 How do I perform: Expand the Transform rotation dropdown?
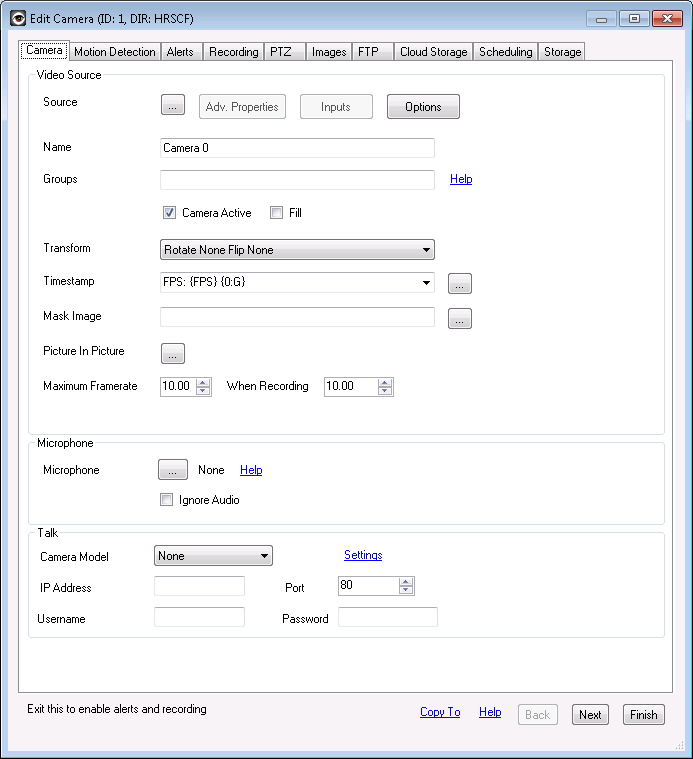[x=297, y=250]
